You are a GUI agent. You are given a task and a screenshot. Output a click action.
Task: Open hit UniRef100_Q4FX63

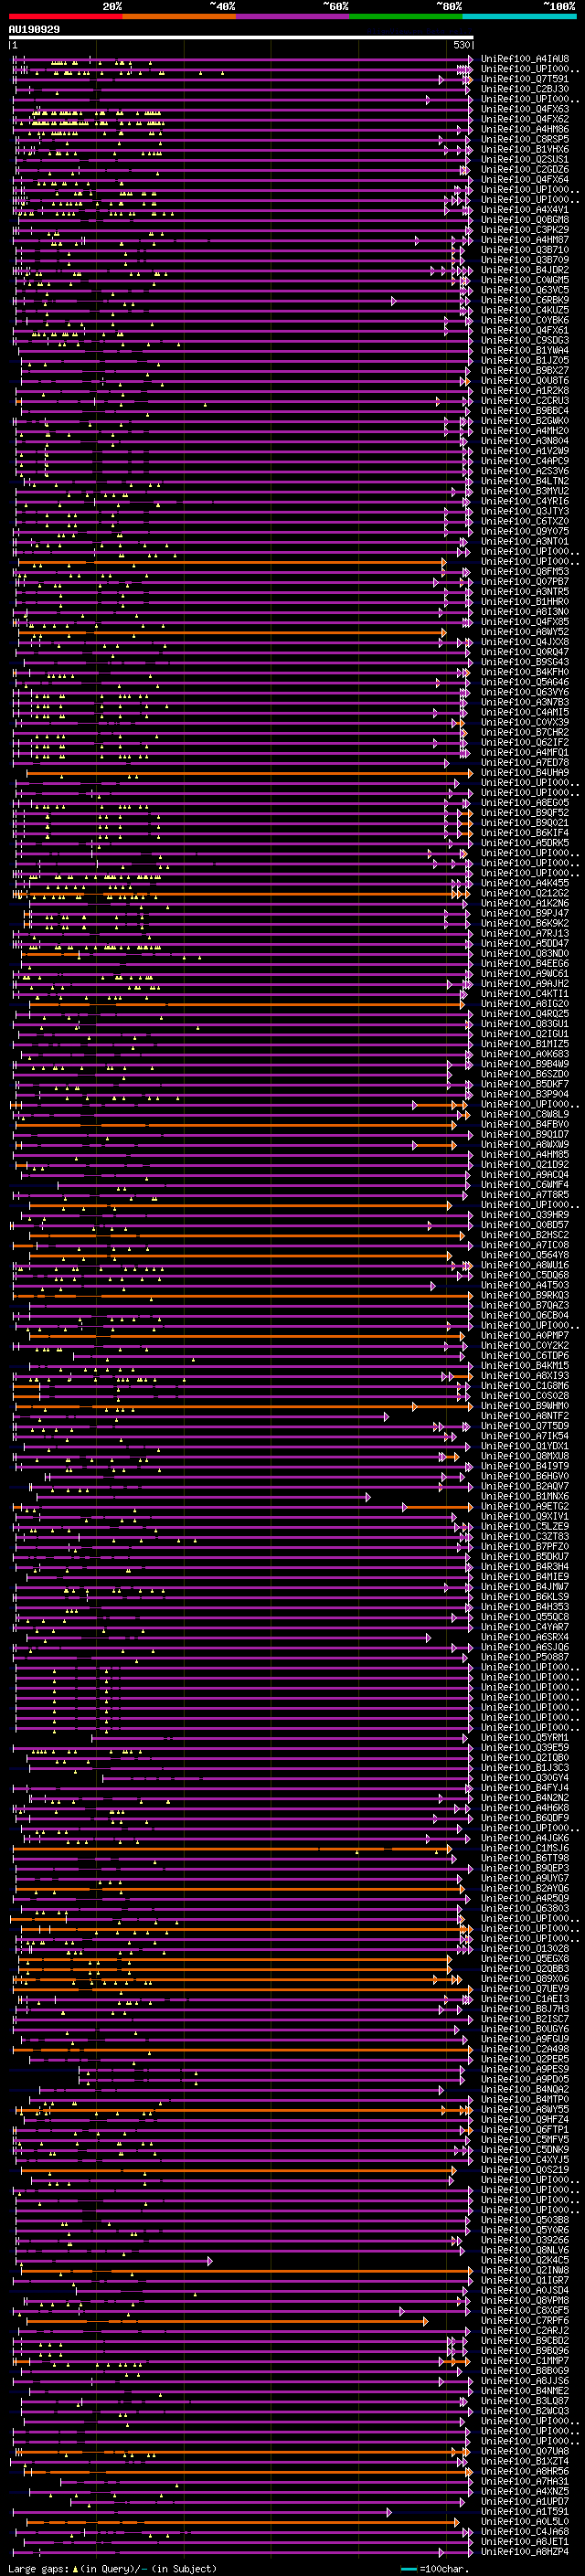tap(525, 109)
